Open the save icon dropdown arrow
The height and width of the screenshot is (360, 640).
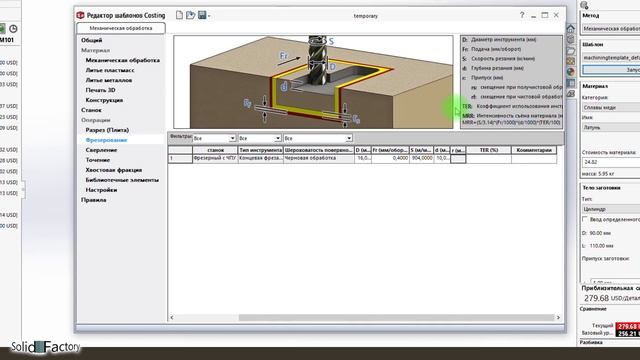pyautogui.click(x=209, y=16)
